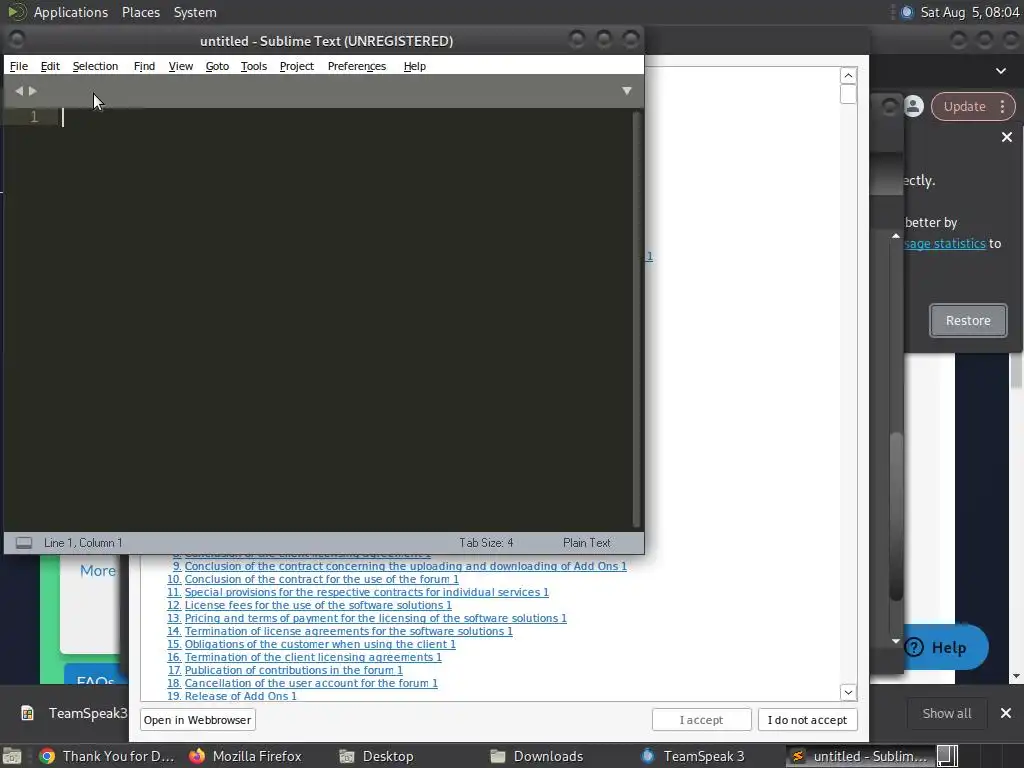The width and height of the screenshot is (1024, 768).
Task: Open 'Cancellation of the user account for the forum 1'
Action: coord(311,683)
